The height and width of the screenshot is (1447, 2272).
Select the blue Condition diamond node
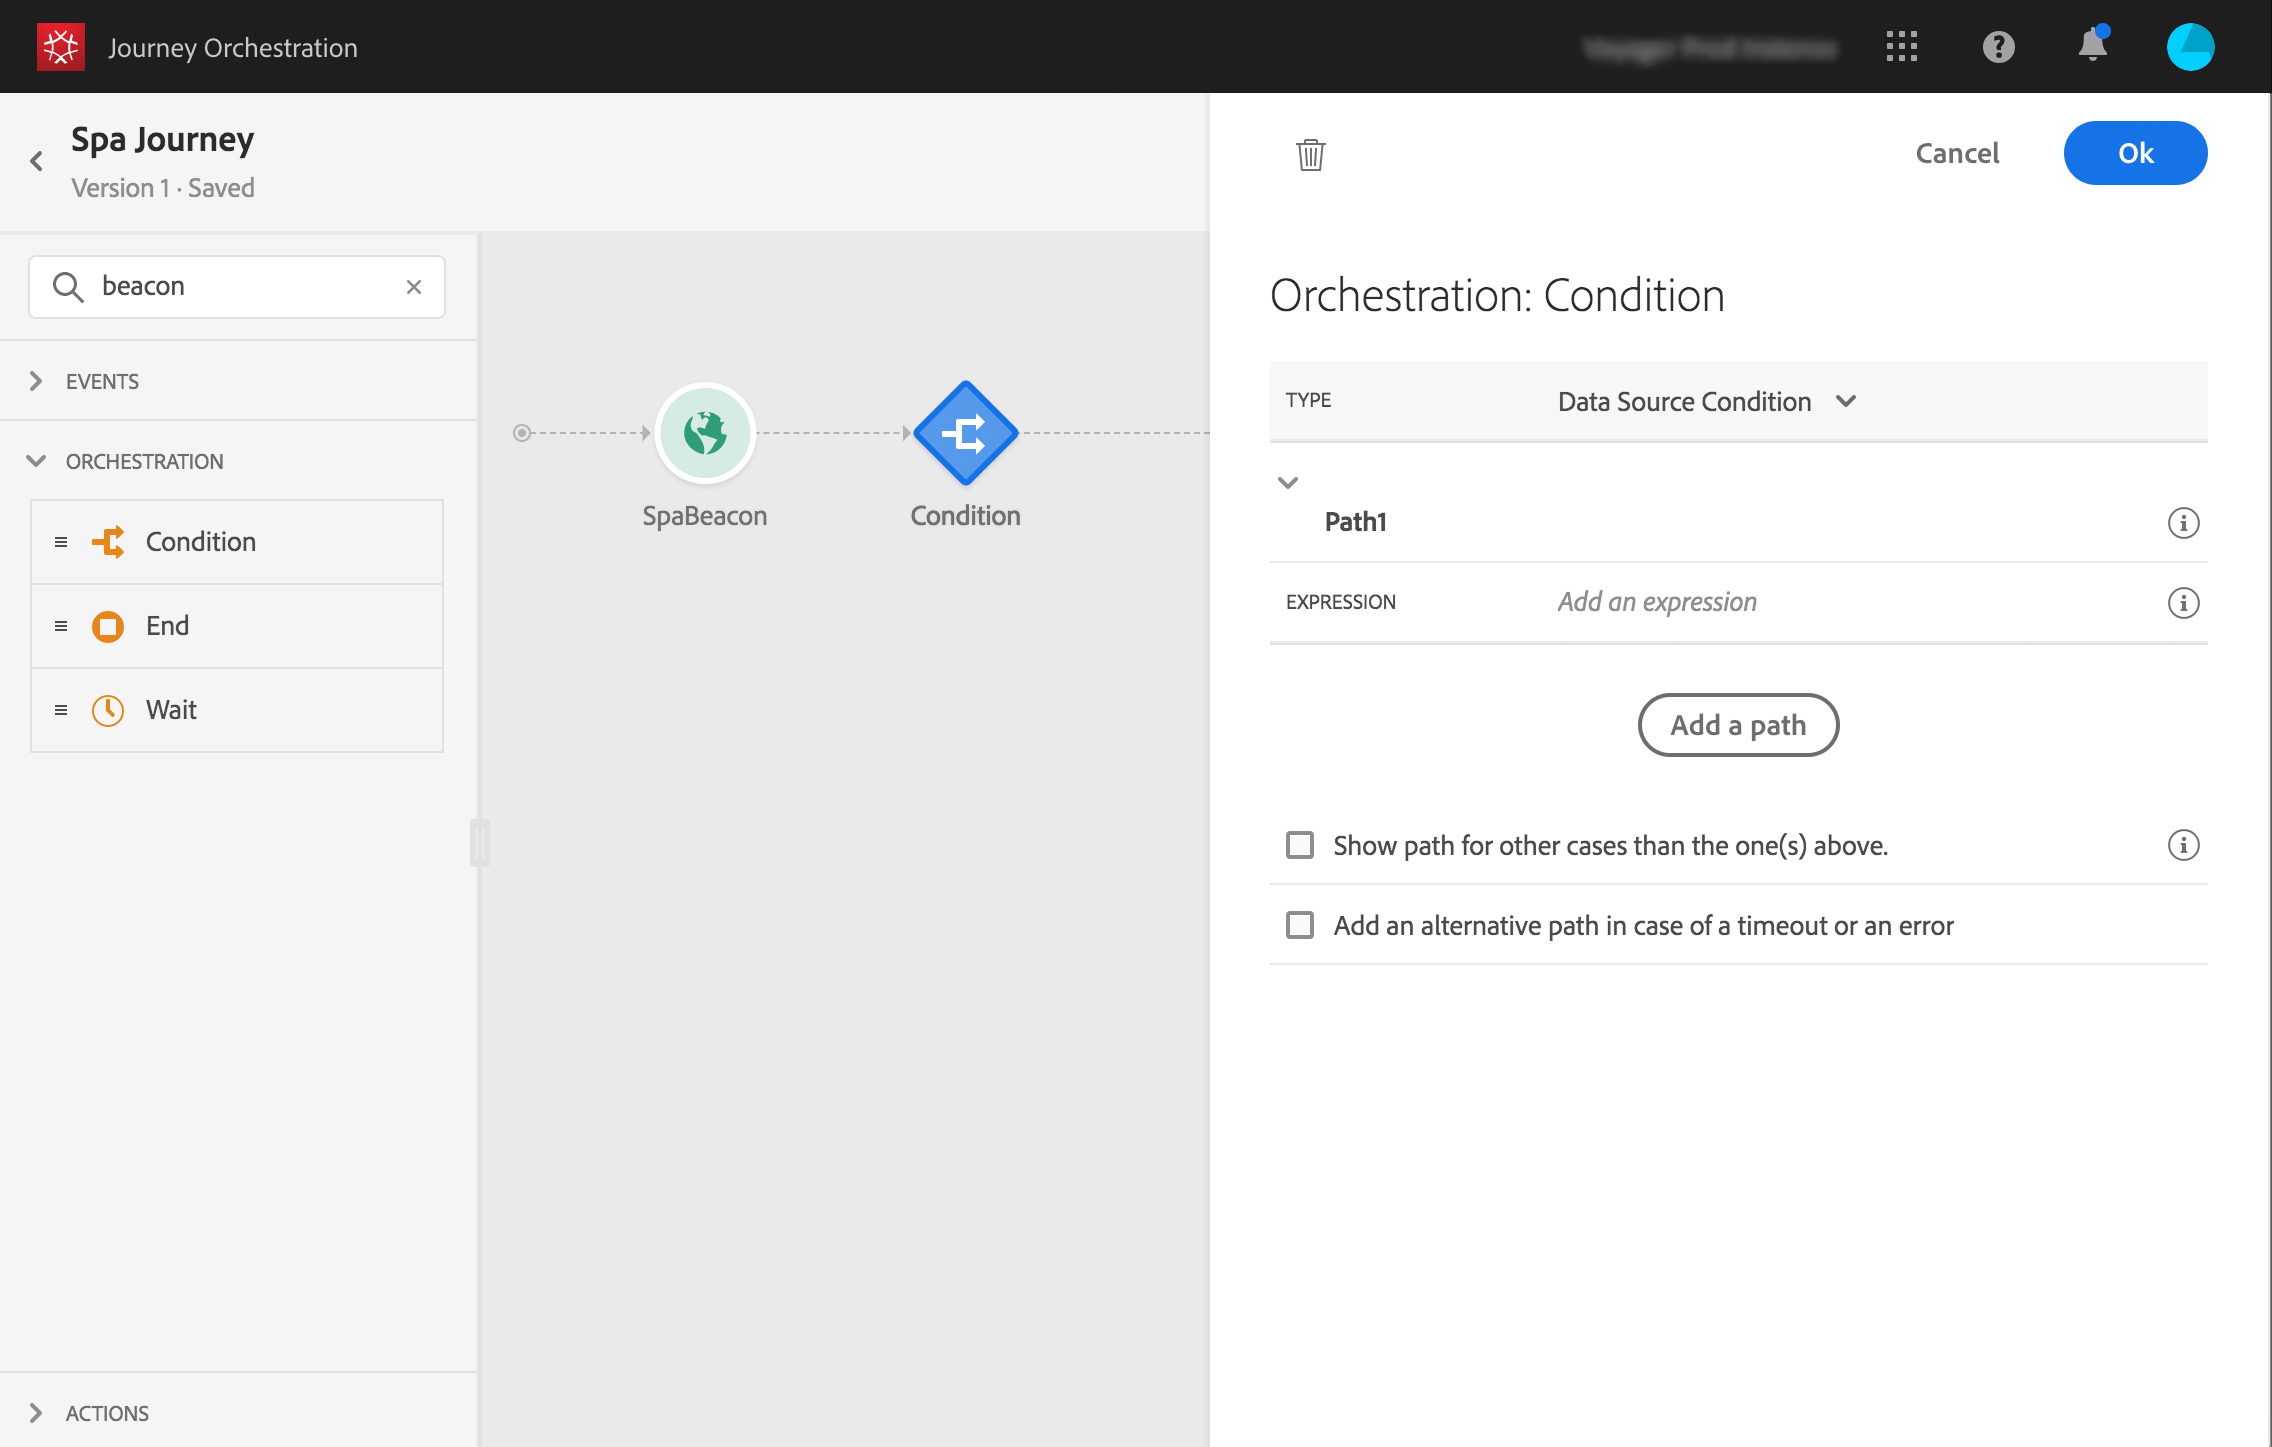965,433
